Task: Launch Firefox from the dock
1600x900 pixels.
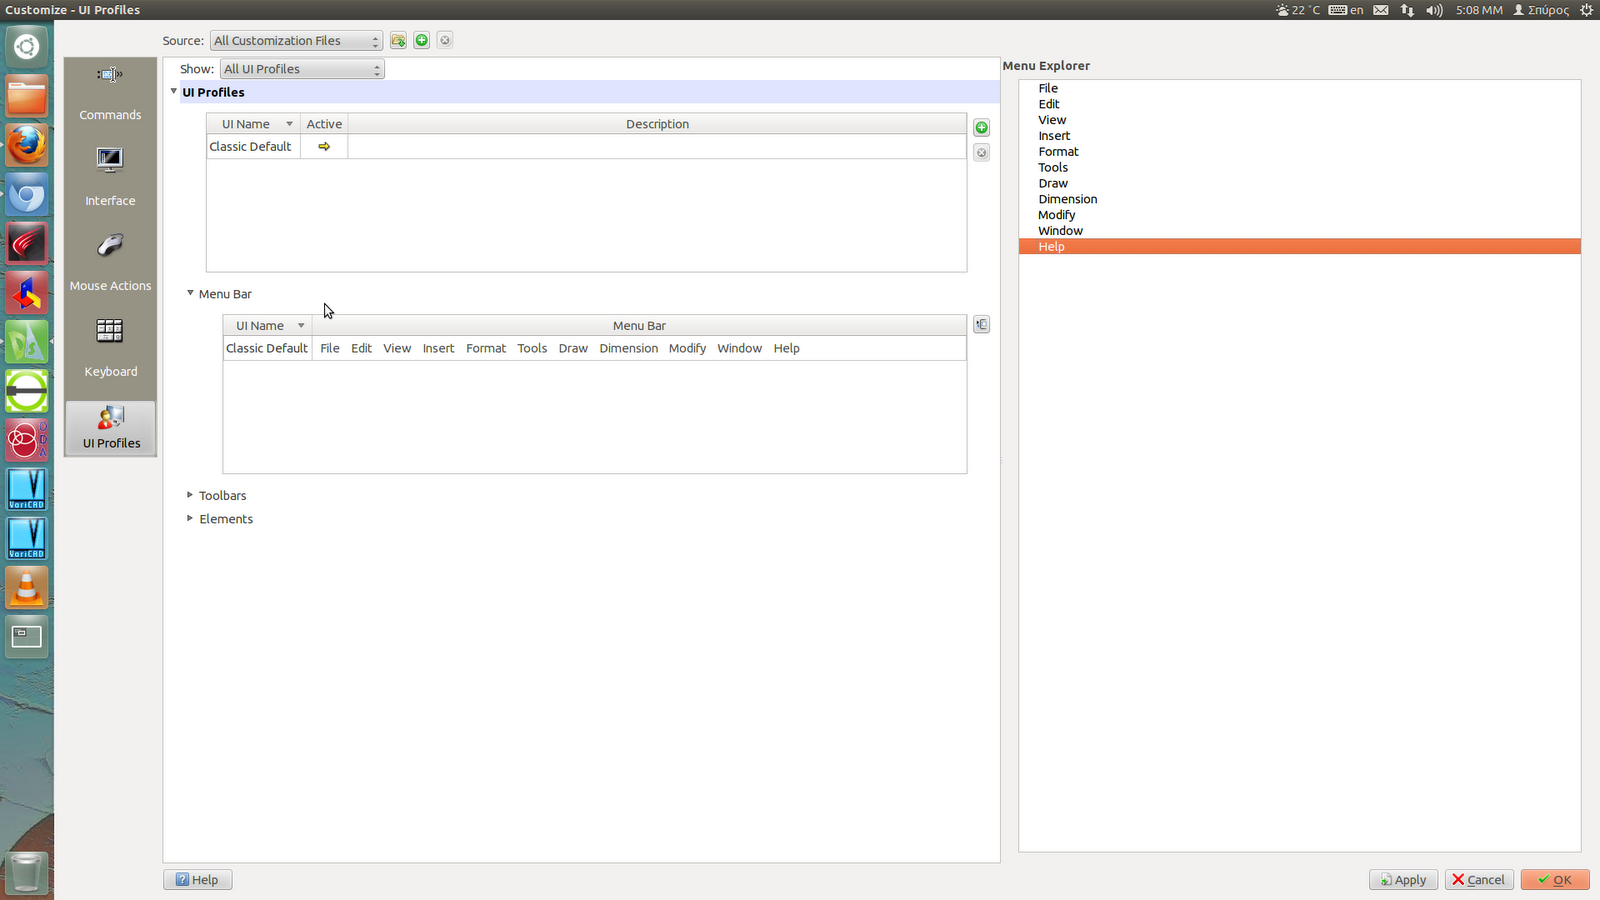Action: click(x=27, y=145)
